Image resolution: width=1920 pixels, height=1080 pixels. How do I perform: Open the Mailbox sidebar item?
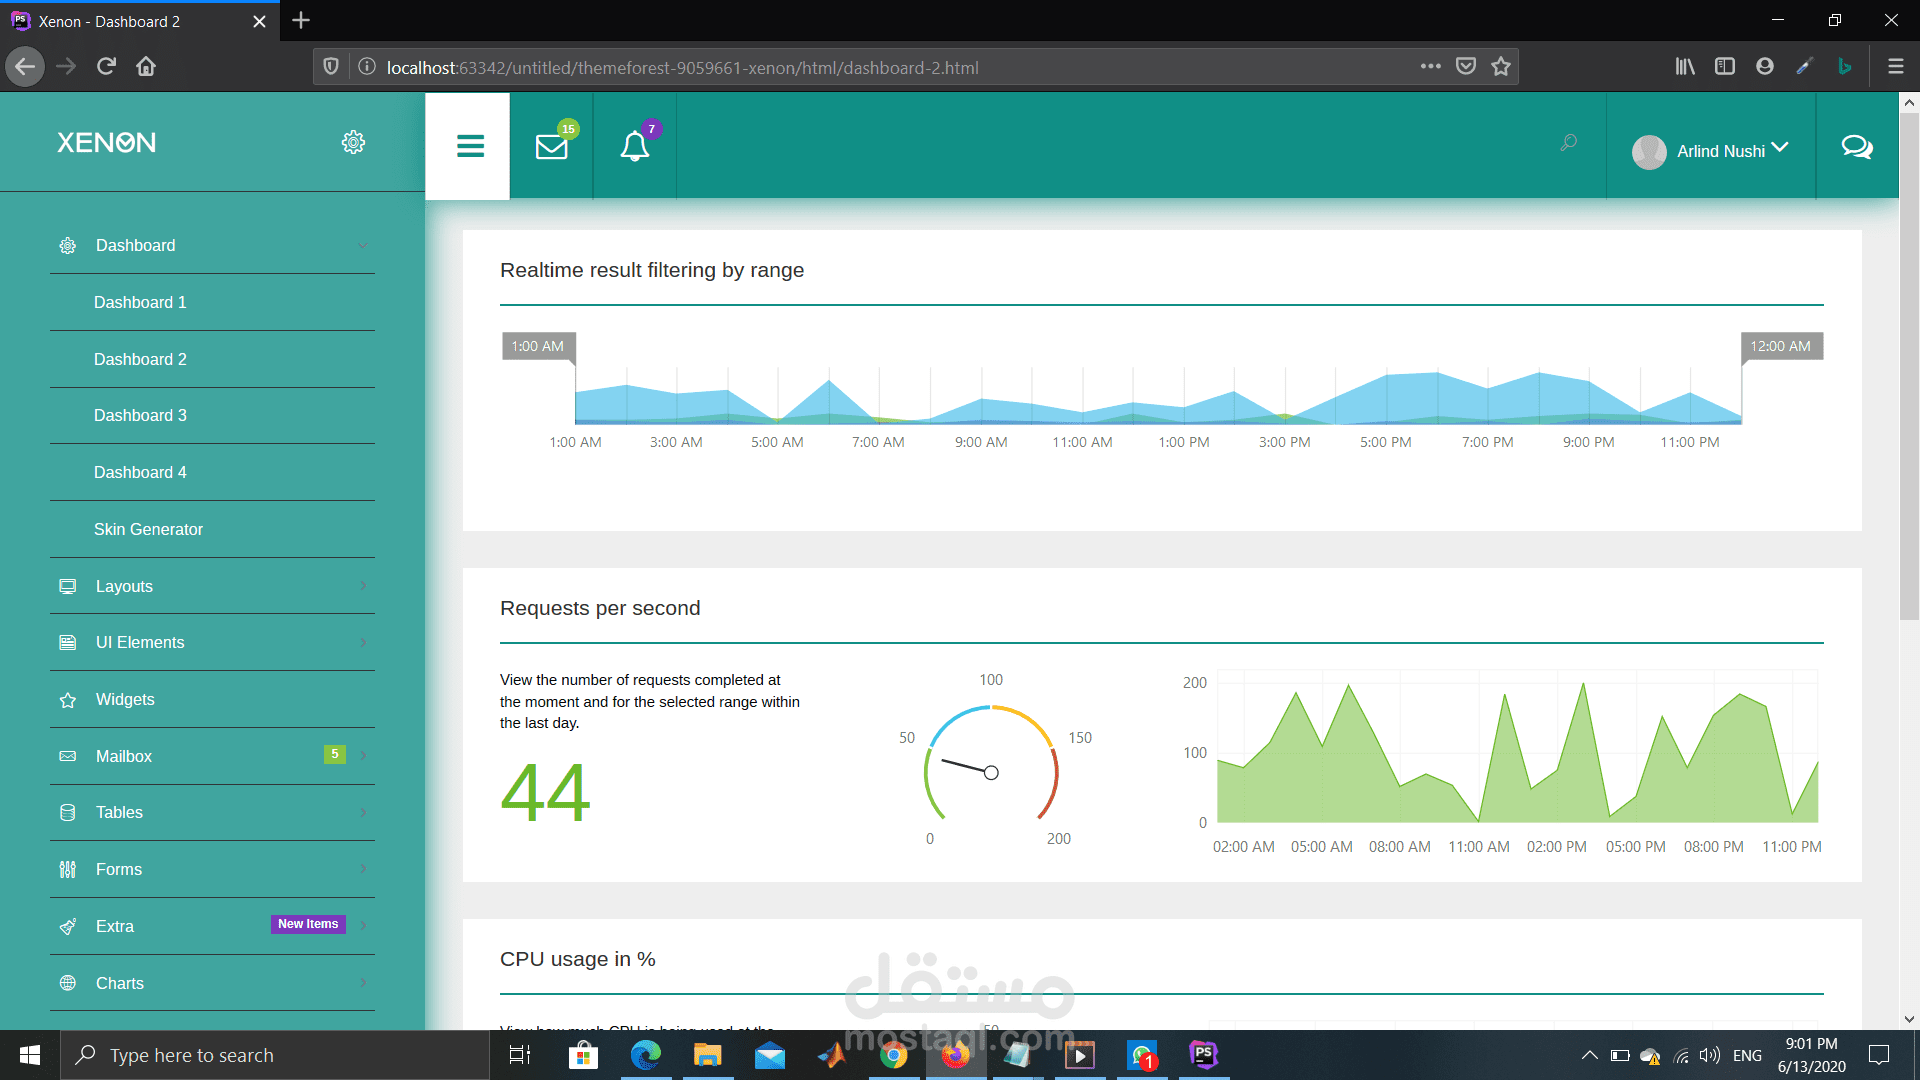(124, 756)
